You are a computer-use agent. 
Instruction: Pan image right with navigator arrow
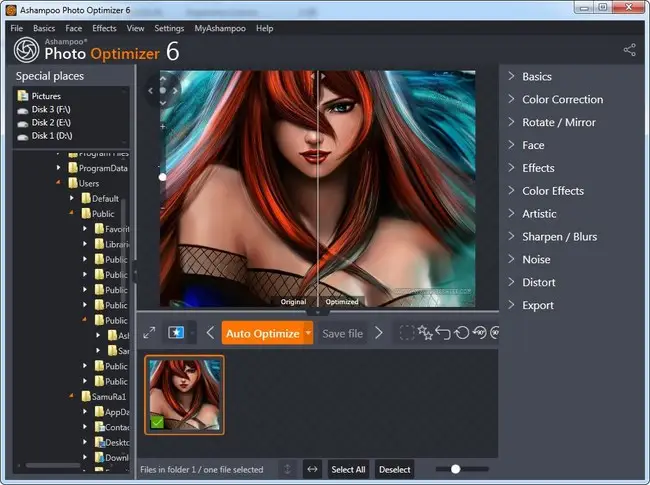pos(175,90)
